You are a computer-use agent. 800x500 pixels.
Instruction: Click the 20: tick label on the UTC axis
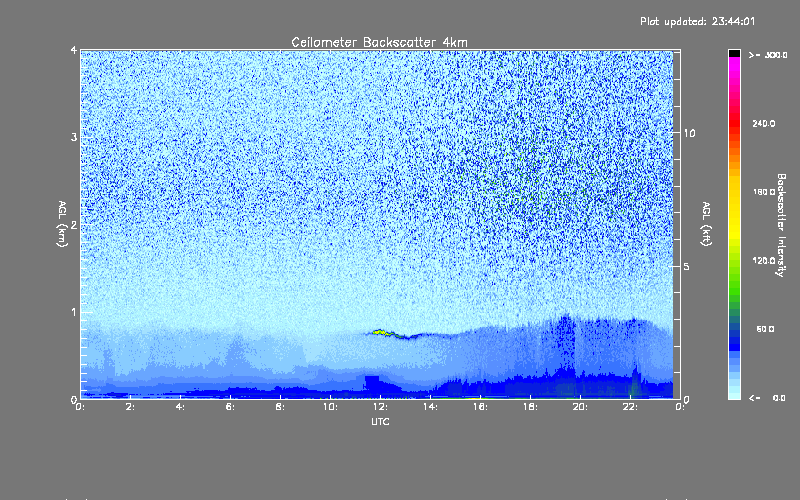(x=580, y=407)
